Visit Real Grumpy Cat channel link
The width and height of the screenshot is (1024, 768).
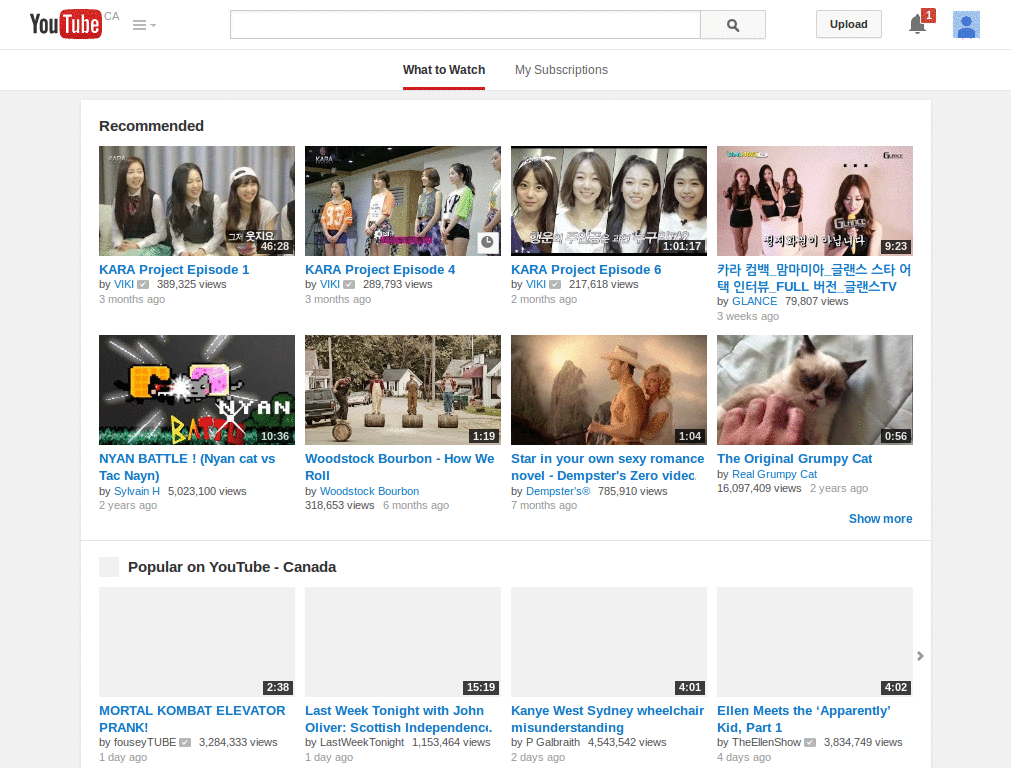tap(774, 474)
